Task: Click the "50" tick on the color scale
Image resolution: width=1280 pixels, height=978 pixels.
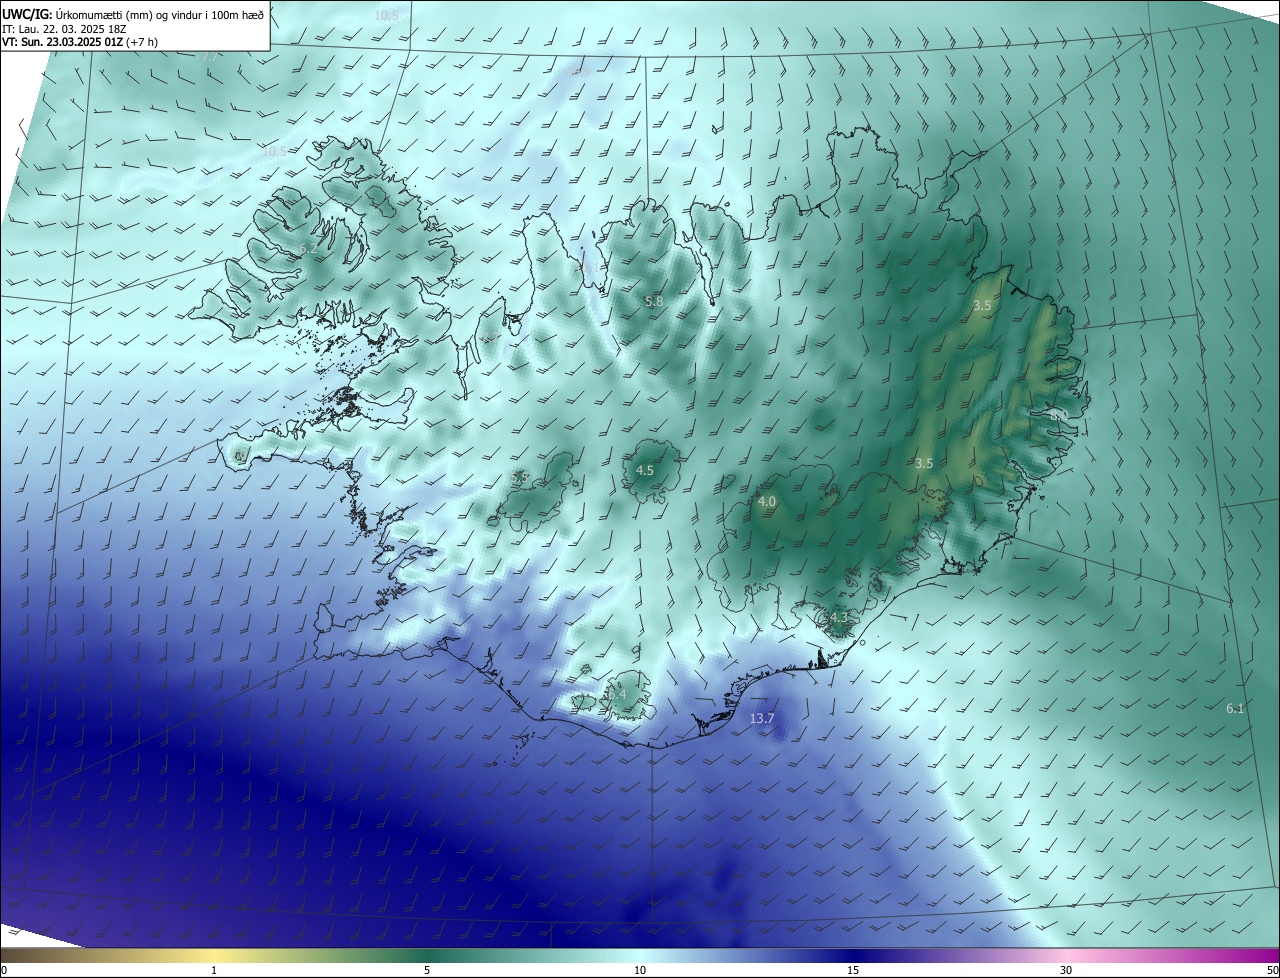Action: coord(1271,971)
